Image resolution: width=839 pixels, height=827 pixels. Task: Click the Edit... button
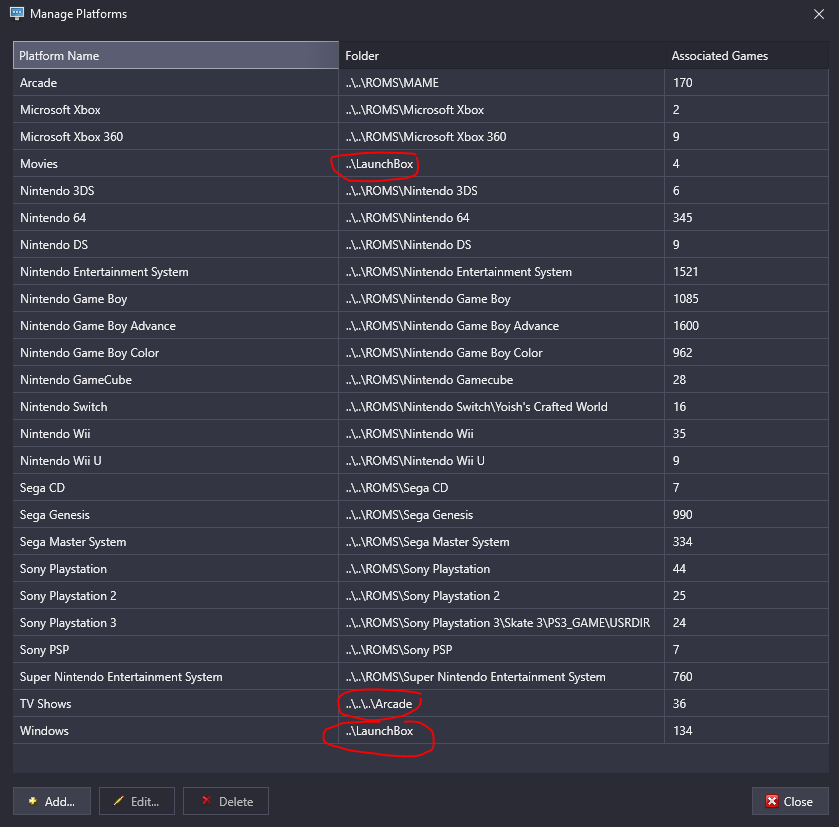tap(136, 801)
